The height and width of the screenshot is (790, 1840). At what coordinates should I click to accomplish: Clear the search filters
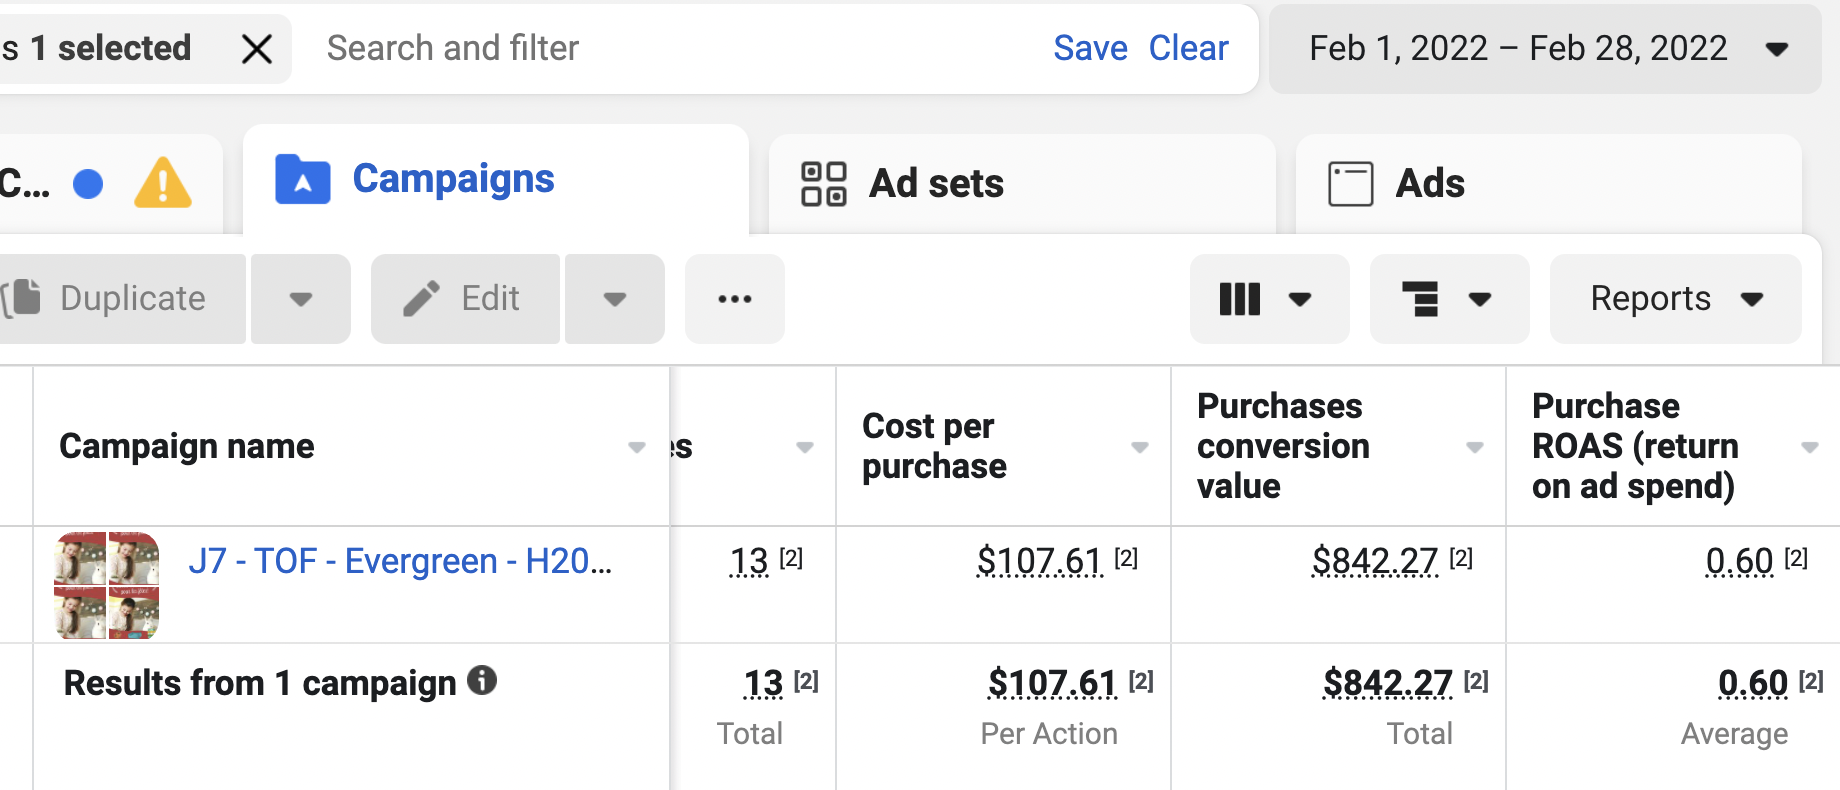1188,48
